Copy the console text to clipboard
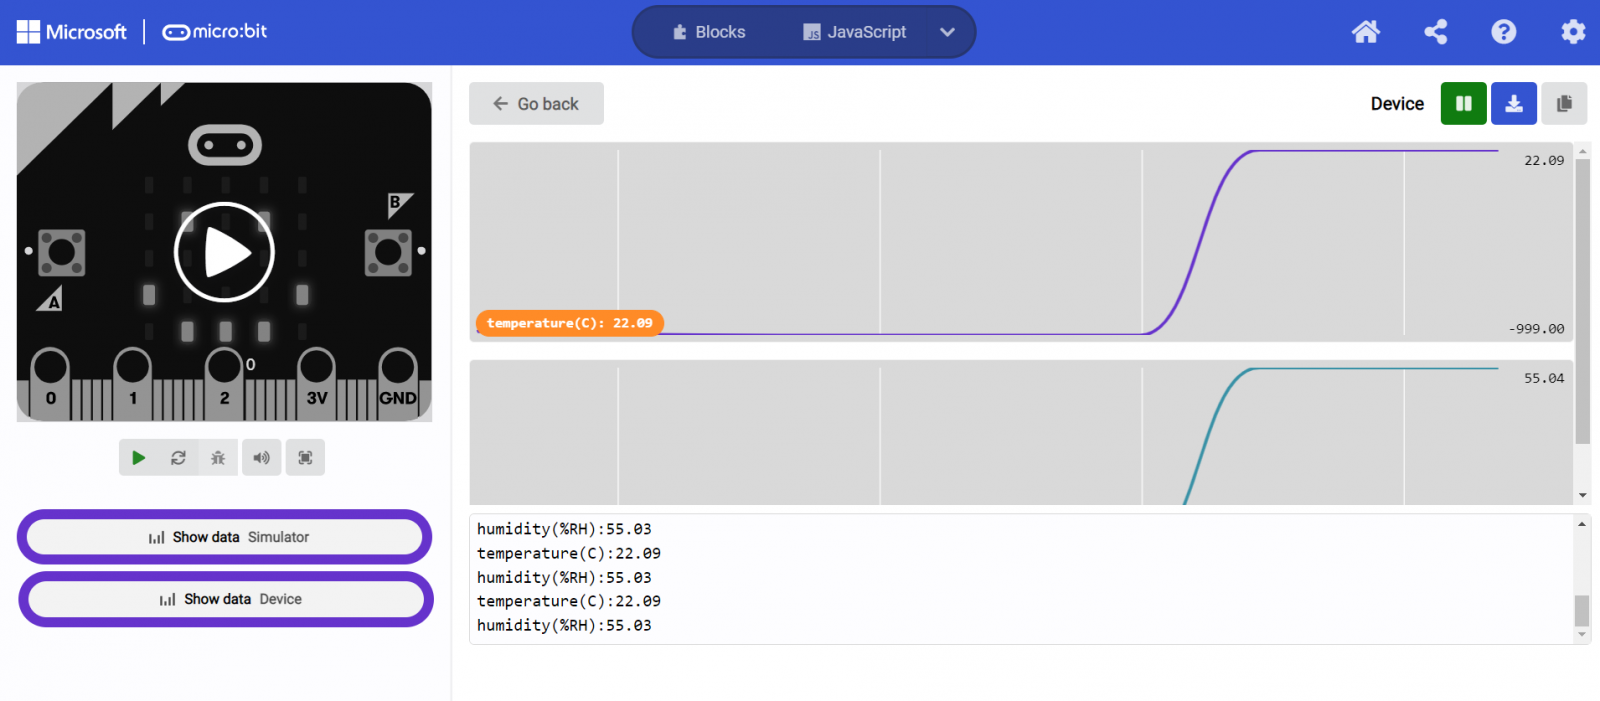1600x701 pixels. [x=1564, y=103]
